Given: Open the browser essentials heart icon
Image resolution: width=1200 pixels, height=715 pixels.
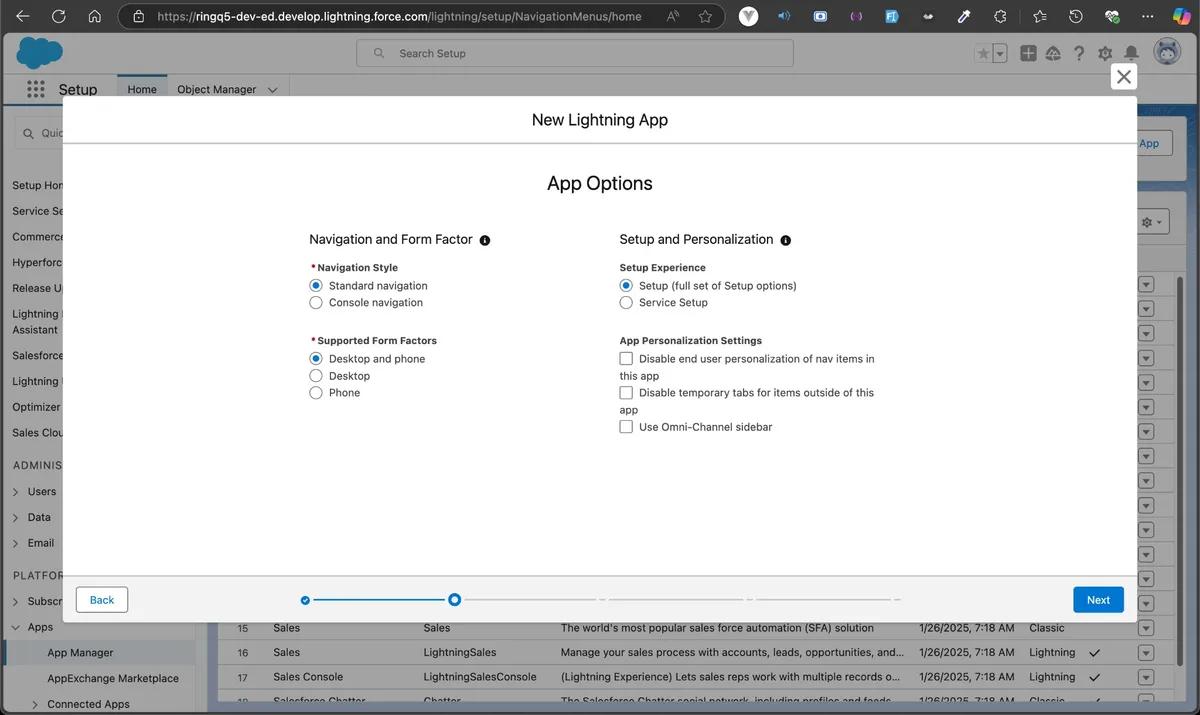Looking at the screenshot, I should click(1112, 16).
